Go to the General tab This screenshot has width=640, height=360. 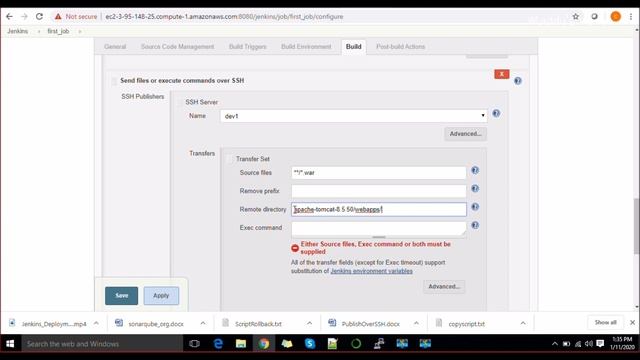(x=115, y=47)
